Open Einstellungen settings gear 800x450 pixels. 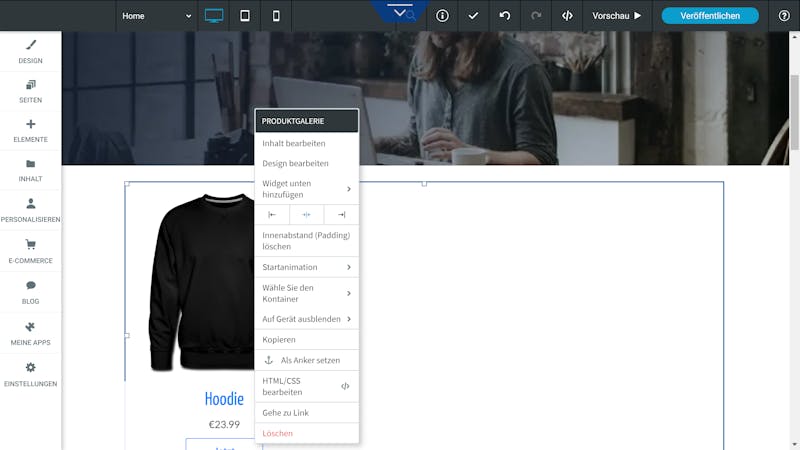31,374
